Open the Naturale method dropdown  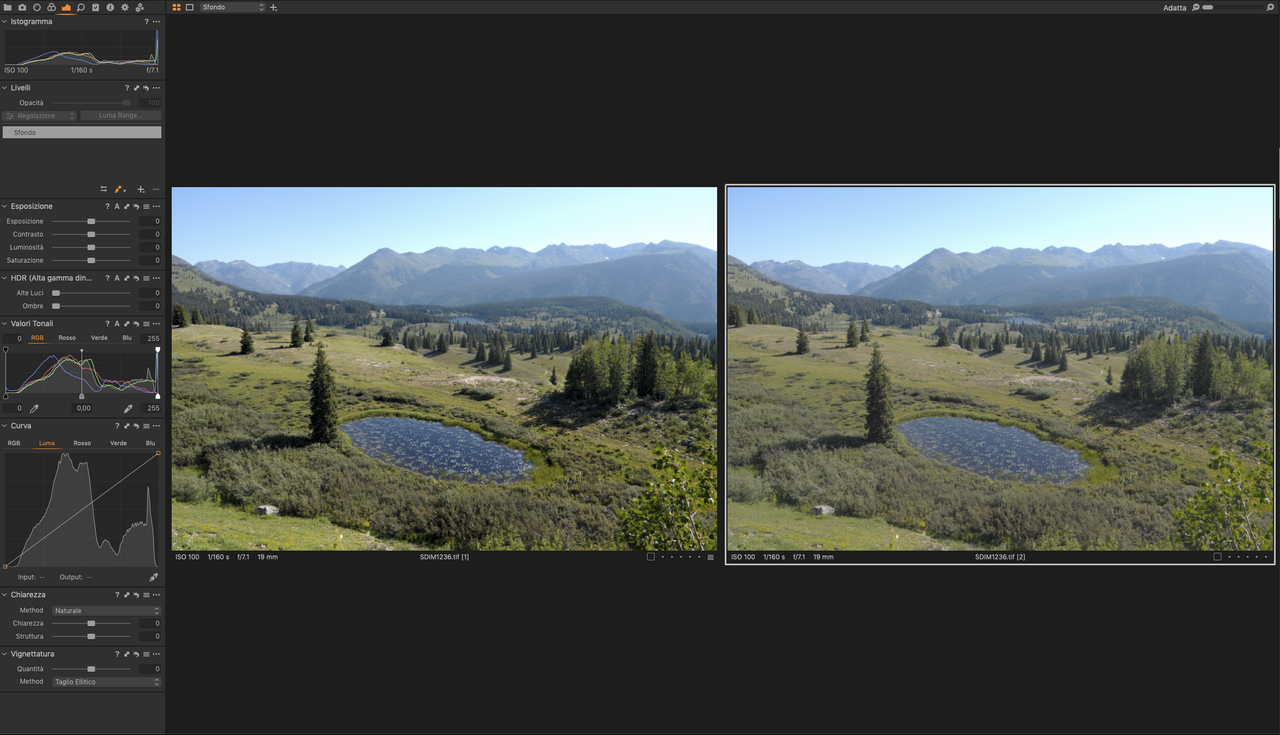[106, 610]
